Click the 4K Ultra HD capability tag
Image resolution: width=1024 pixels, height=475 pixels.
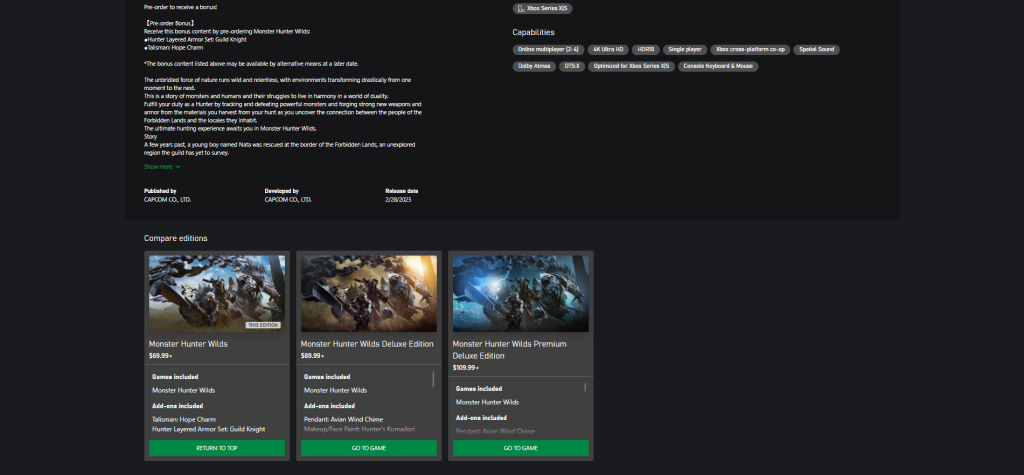point(607,49)
